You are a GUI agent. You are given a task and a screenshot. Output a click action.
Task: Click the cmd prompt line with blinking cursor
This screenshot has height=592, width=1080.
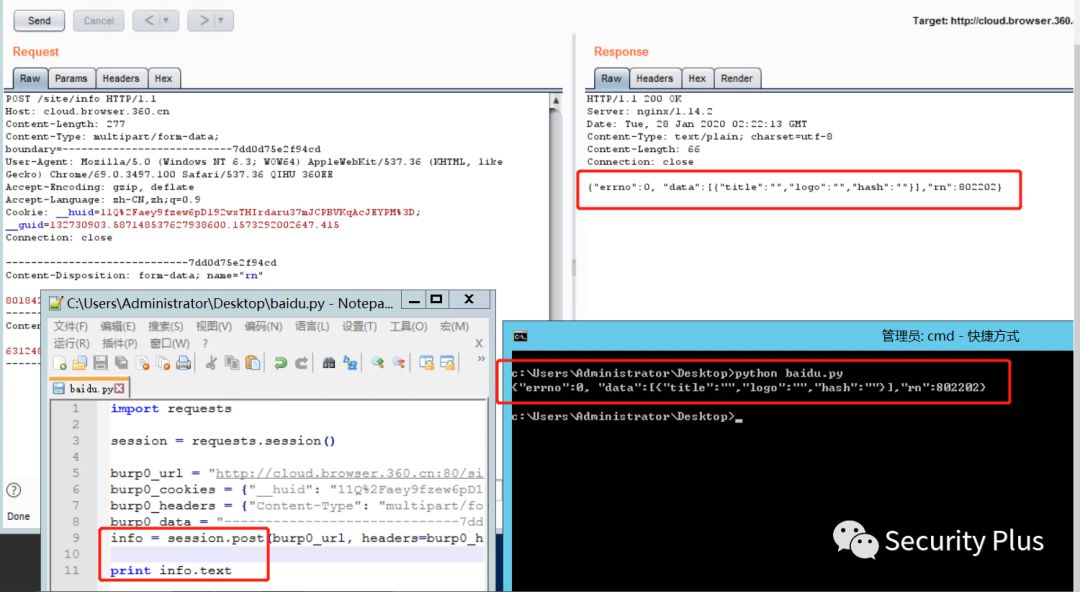click(627, 416)
